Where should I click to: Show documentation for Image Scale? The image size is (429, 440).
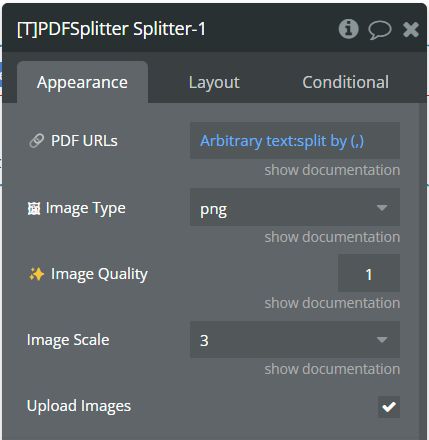pyautogui.click(x=332, y=369)
